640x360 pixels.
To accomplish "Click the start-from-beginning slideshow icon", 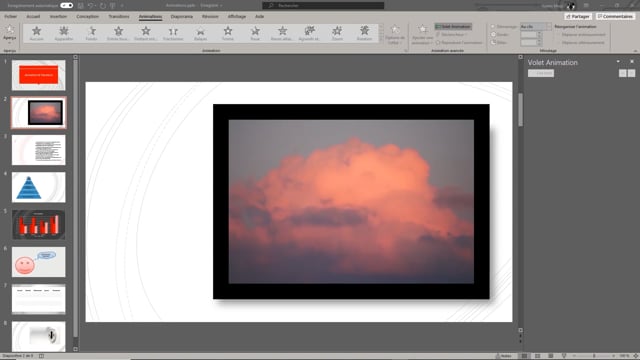I will click(x=112, y=6).
